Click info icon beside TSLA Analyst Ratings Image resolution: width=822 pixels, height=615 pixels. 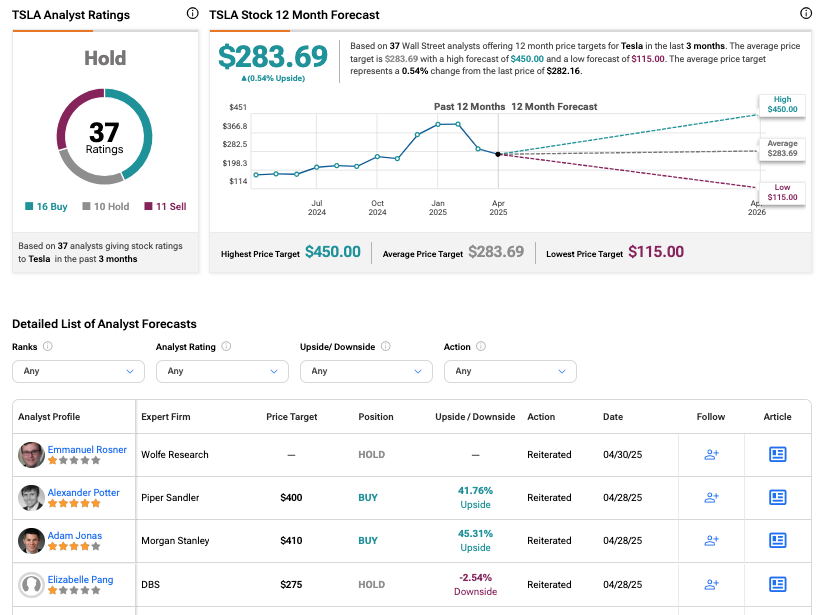click(192, 14)
